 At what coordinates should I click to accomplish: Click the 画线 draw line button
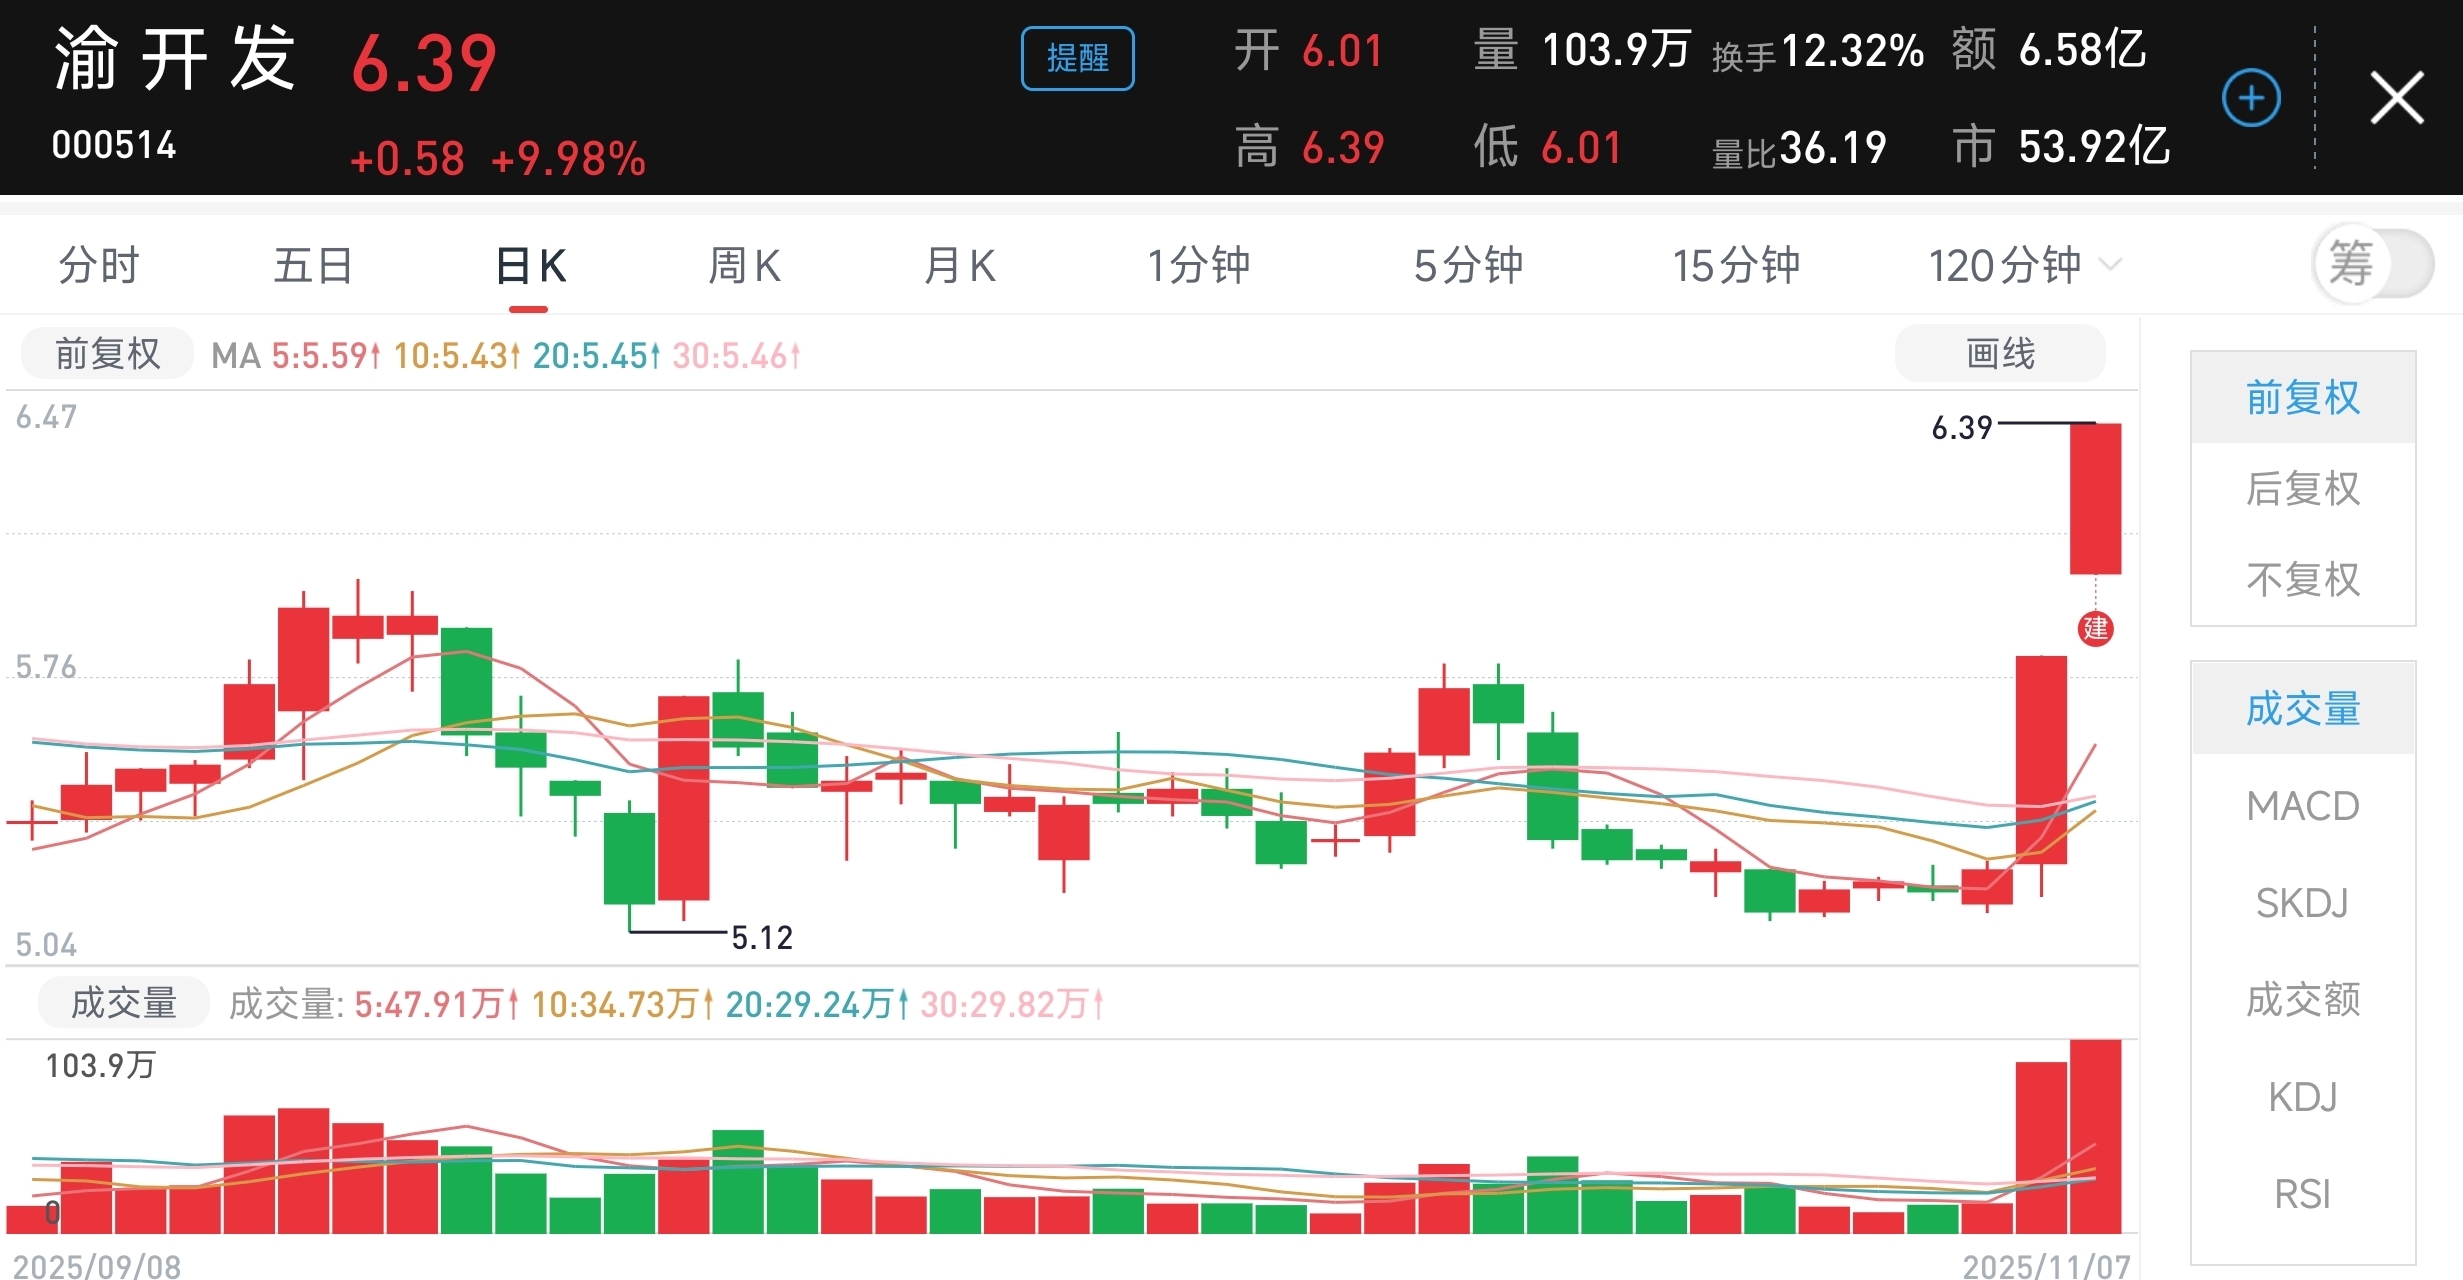click(1999, 354)
